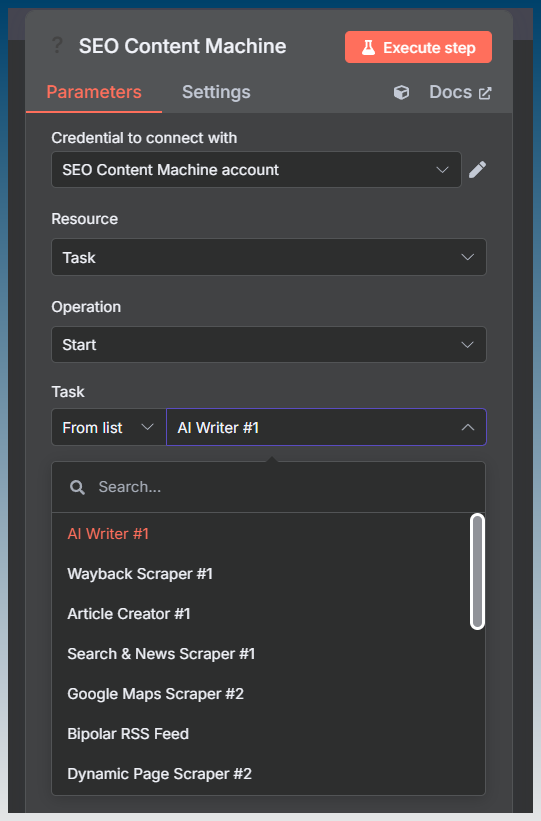Click the magnifier search icon
This screenshot has height=821, width=541.
pos(77,487)
